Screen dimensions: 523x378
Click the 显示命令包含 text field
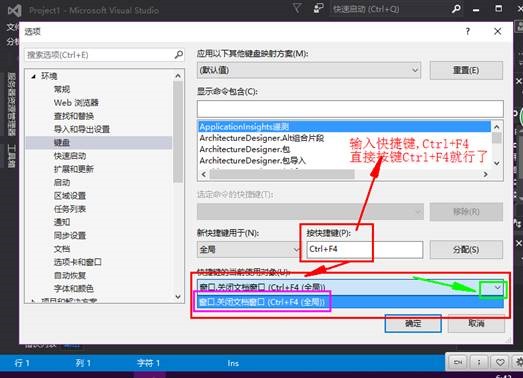point(350,108)
